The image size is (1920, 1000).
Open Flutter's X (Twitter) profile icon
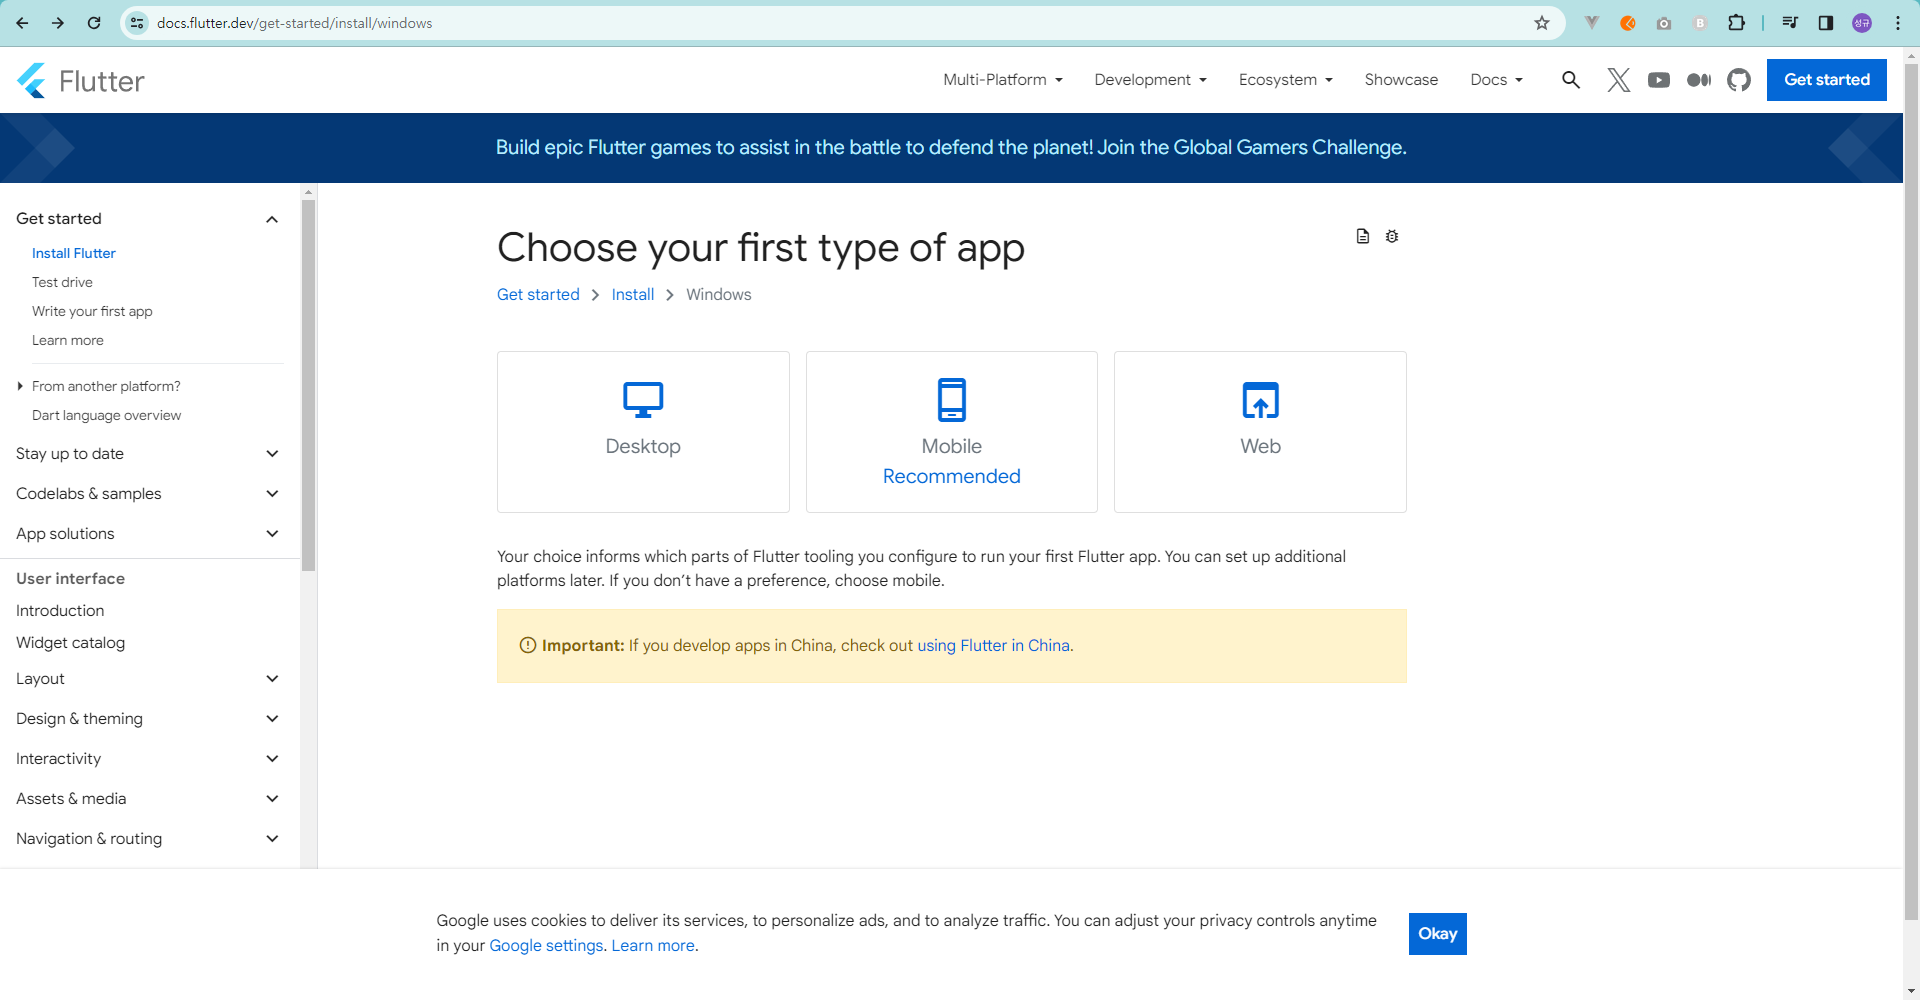(1619, 80)
